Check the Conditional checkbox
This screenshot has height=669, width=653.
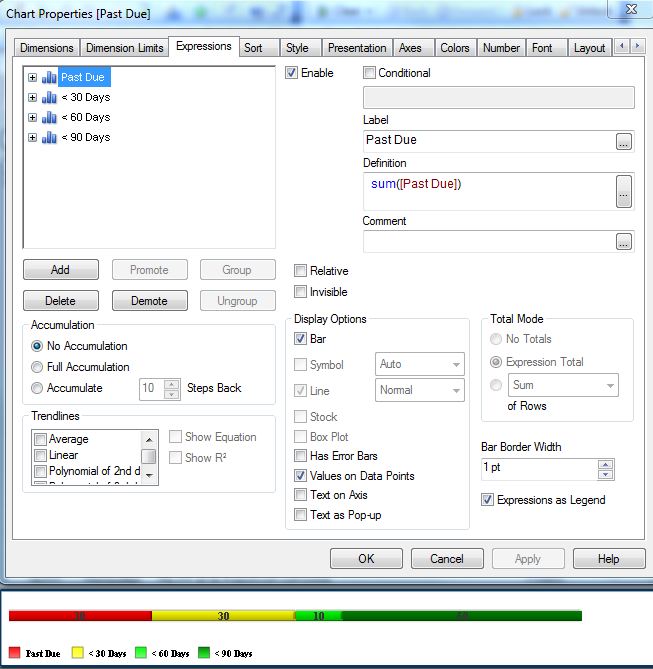[369, 73]
